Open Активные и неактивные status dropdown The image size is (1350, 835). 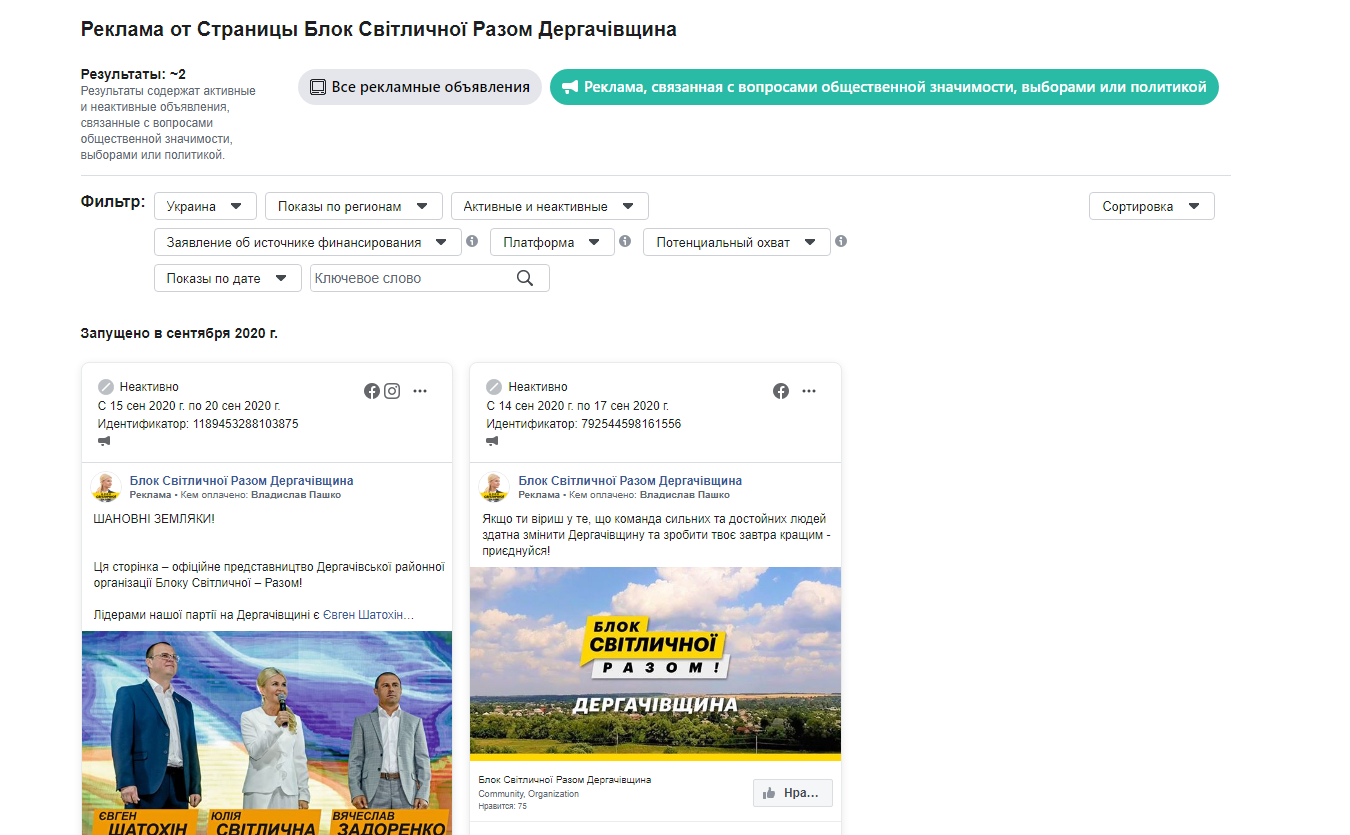[549, 206]
